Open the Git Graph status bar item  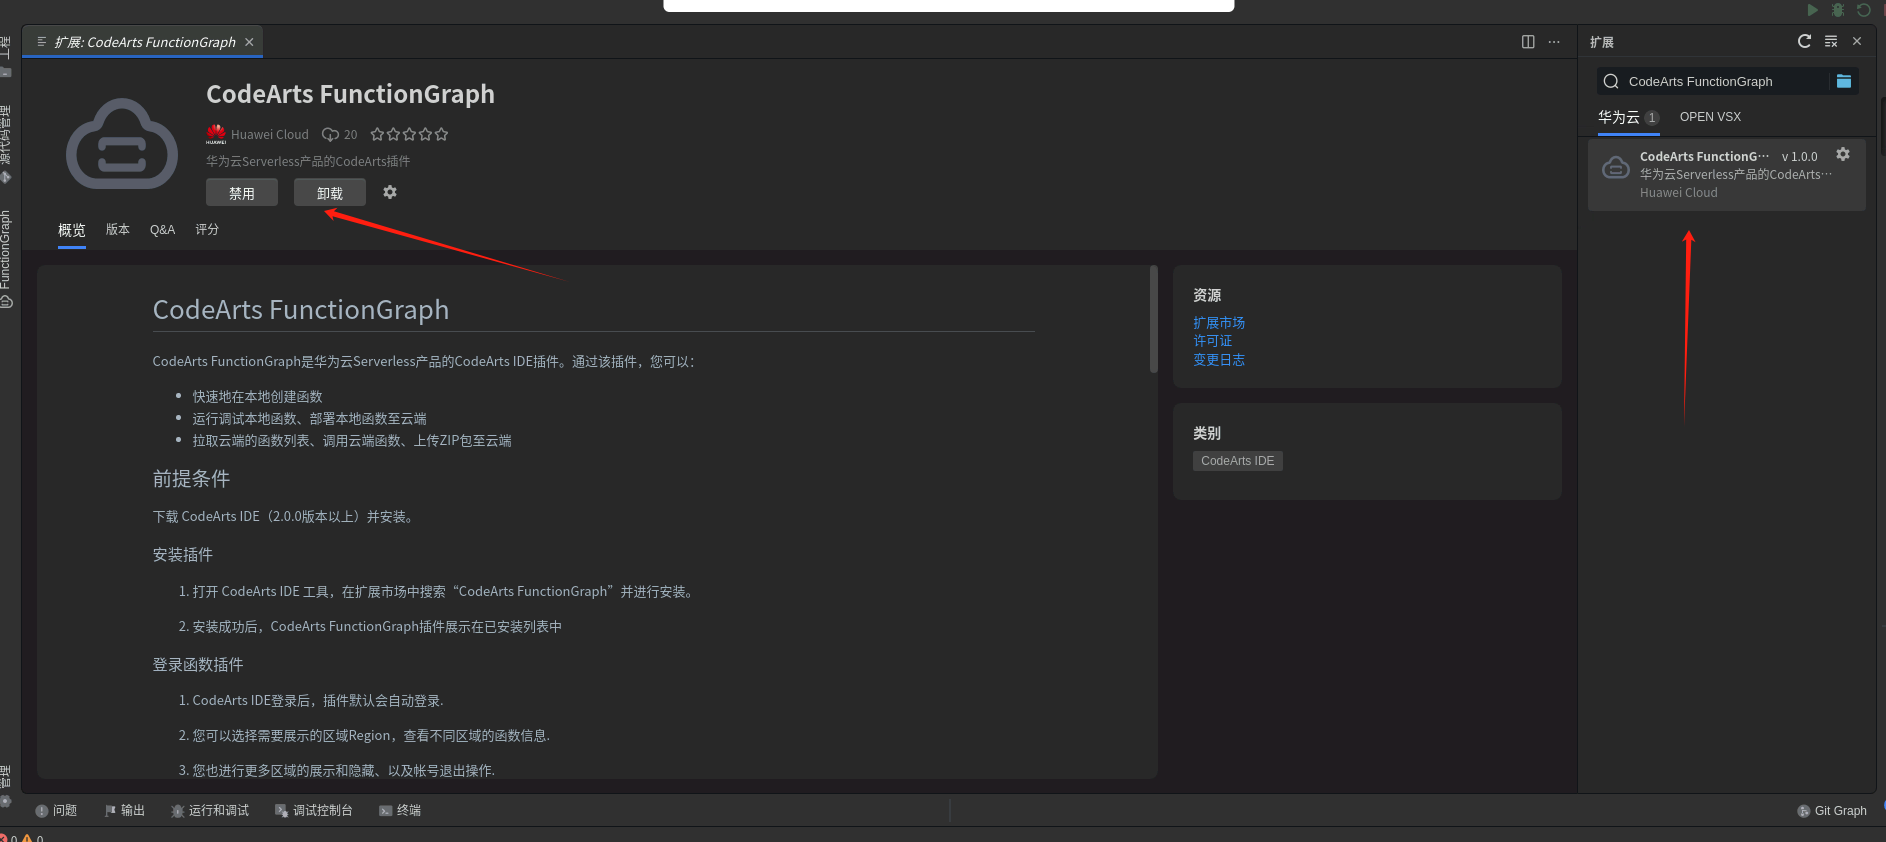(x=1832, y=811)
